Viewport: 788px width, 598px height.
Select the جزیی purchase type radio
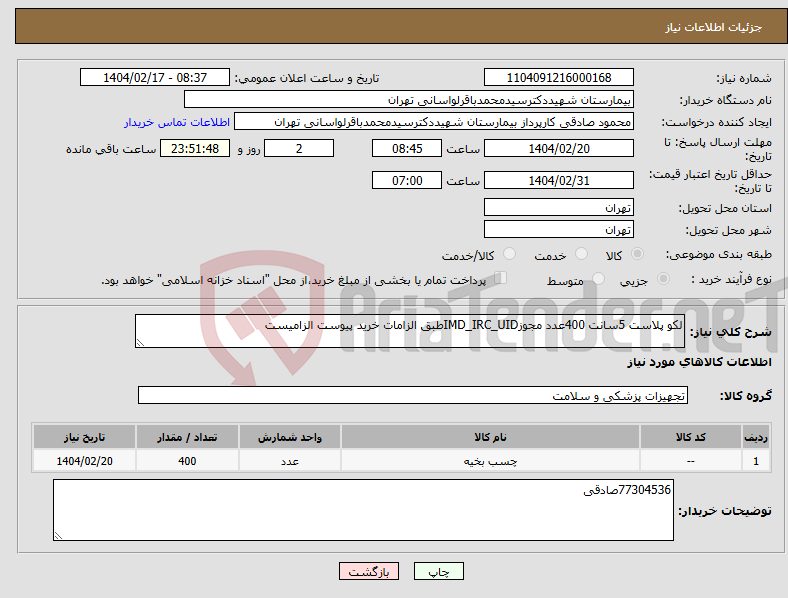(x=663, y=278)
